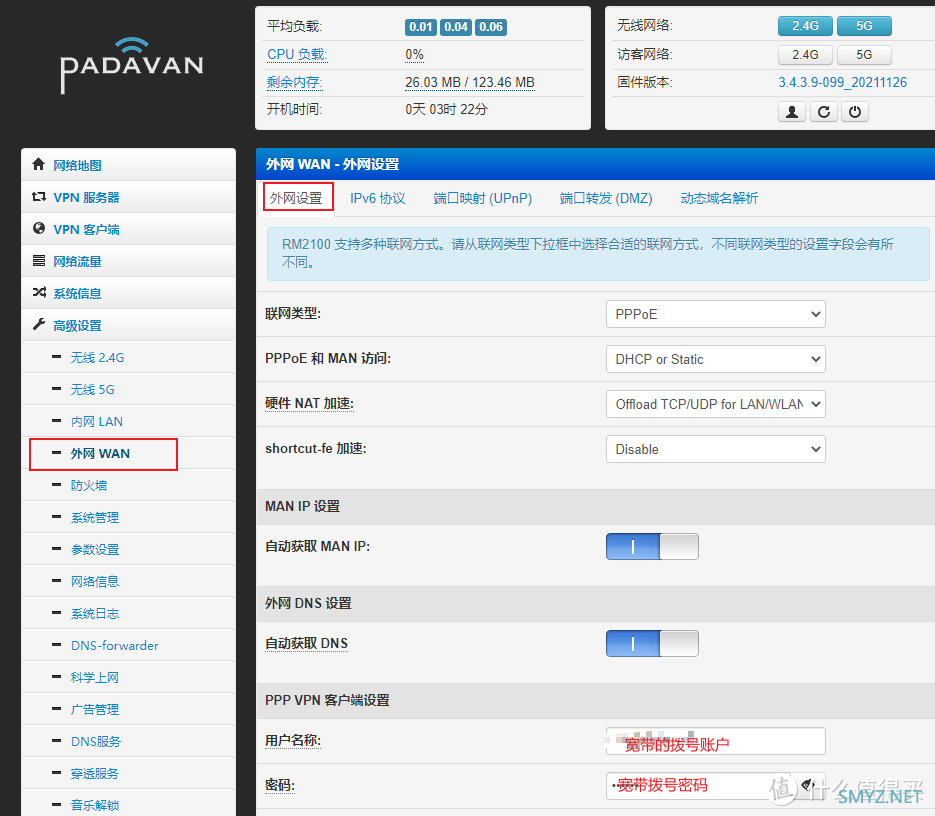Click the 剩余内存 link
This screenshot has height=816, width=935.
(x=295, y=82)
